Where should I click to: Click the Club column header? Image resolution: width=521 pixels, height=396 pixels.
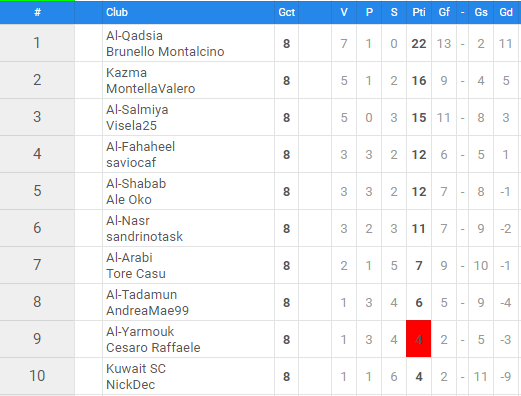[x=117, y=12]
